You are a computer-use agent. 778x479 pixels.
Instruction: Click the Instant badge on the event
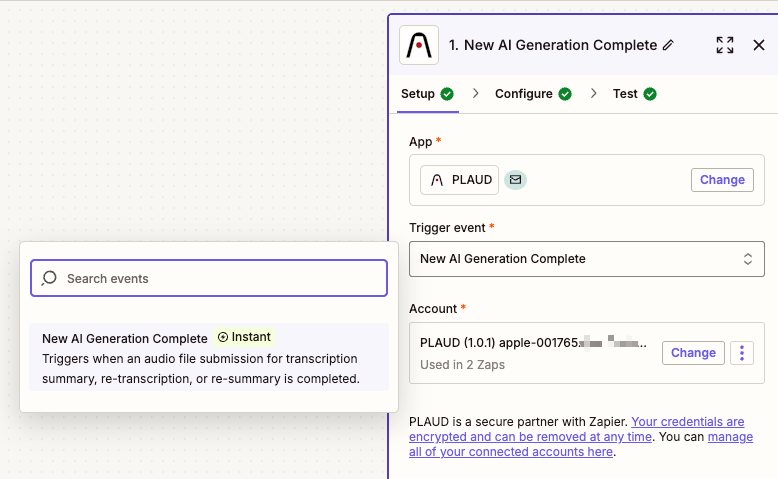244,337
